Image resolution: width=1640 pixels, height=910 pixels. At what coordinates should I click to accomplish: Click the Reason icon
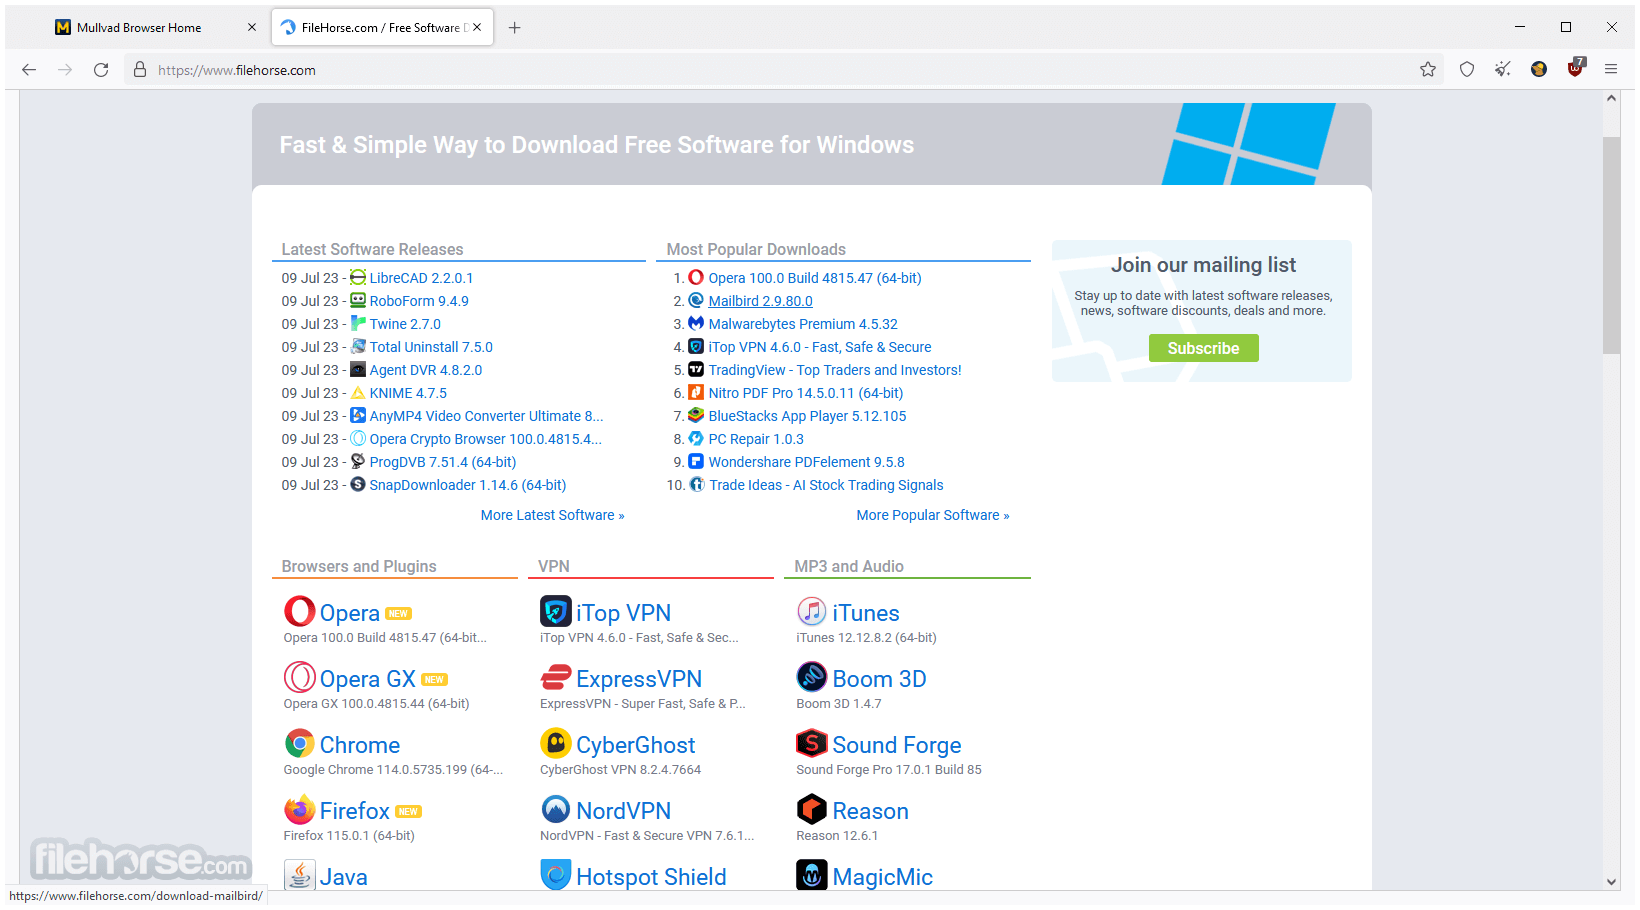812,809
